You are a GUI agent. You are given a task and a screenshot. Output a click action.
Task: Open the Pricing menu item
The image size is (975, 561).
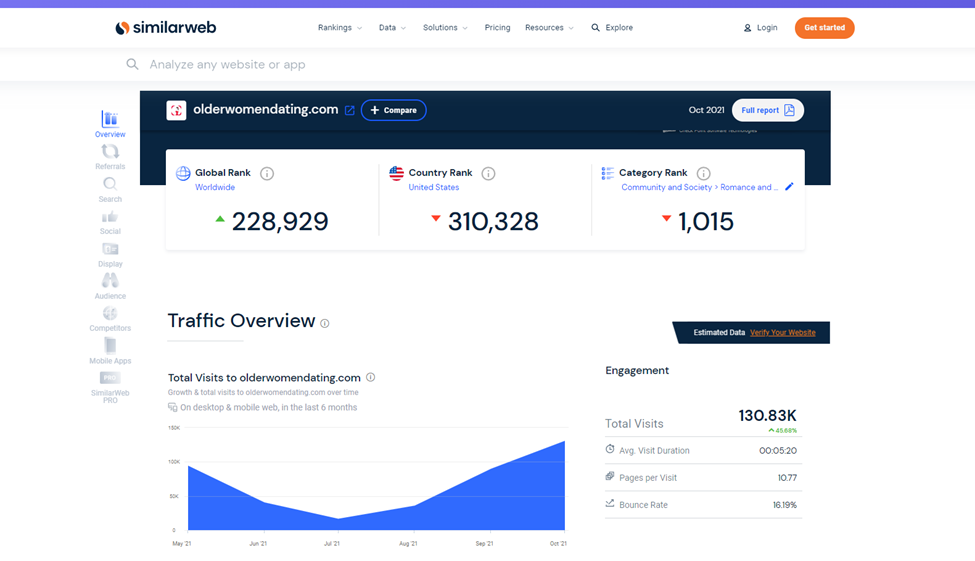pyautogui.click(x=497, y=28)
